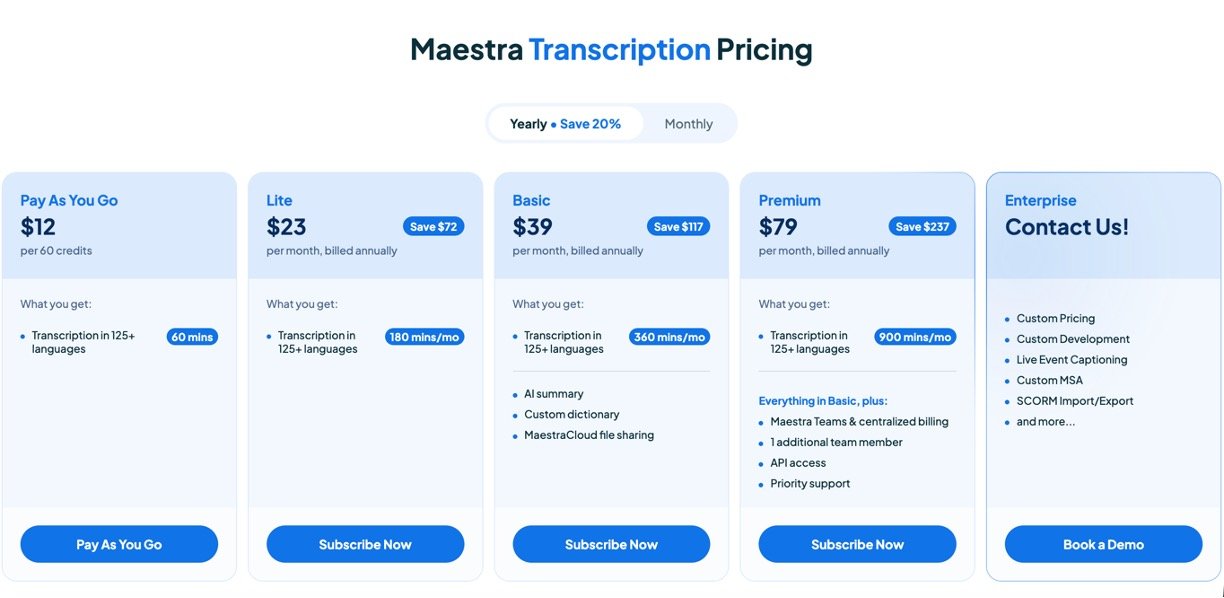This screenshot has height=598, width=1224.
Task: Click the Premium plan title
Action: [x=789, y=200]
